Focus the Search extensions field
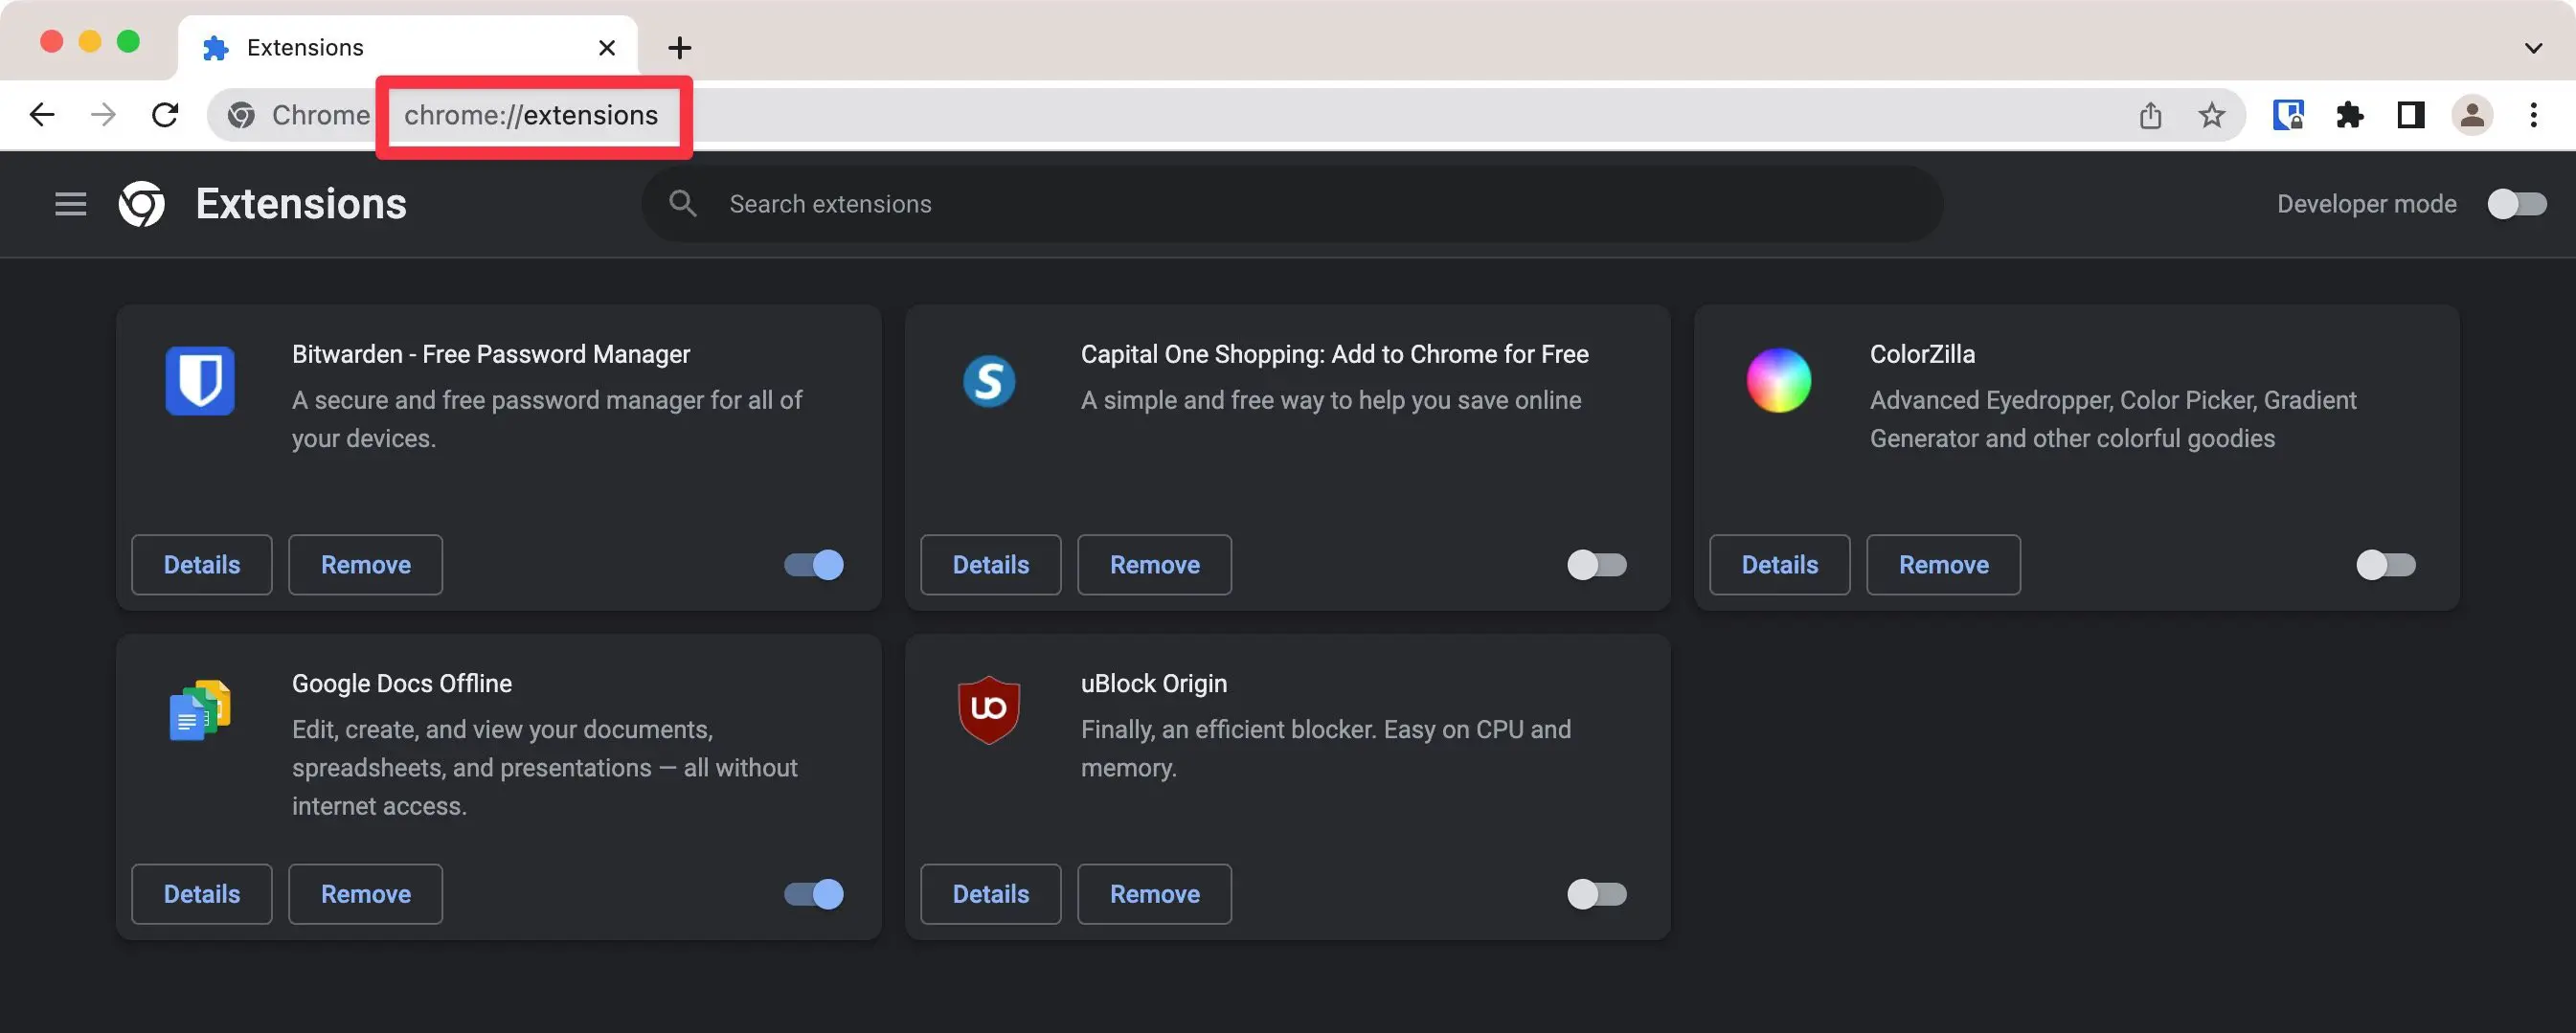Image resolution: width=2576 pixels, height=1033 pixels. (1292, 204)
